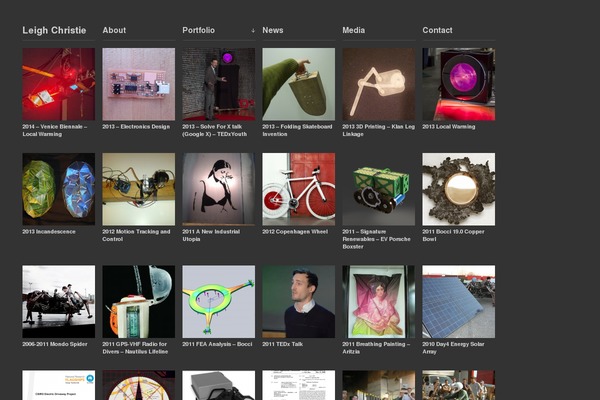The image size is (600, 400).
Task: Click '2012 Copenhagen Wheel' title link
Action: [295, 232]
